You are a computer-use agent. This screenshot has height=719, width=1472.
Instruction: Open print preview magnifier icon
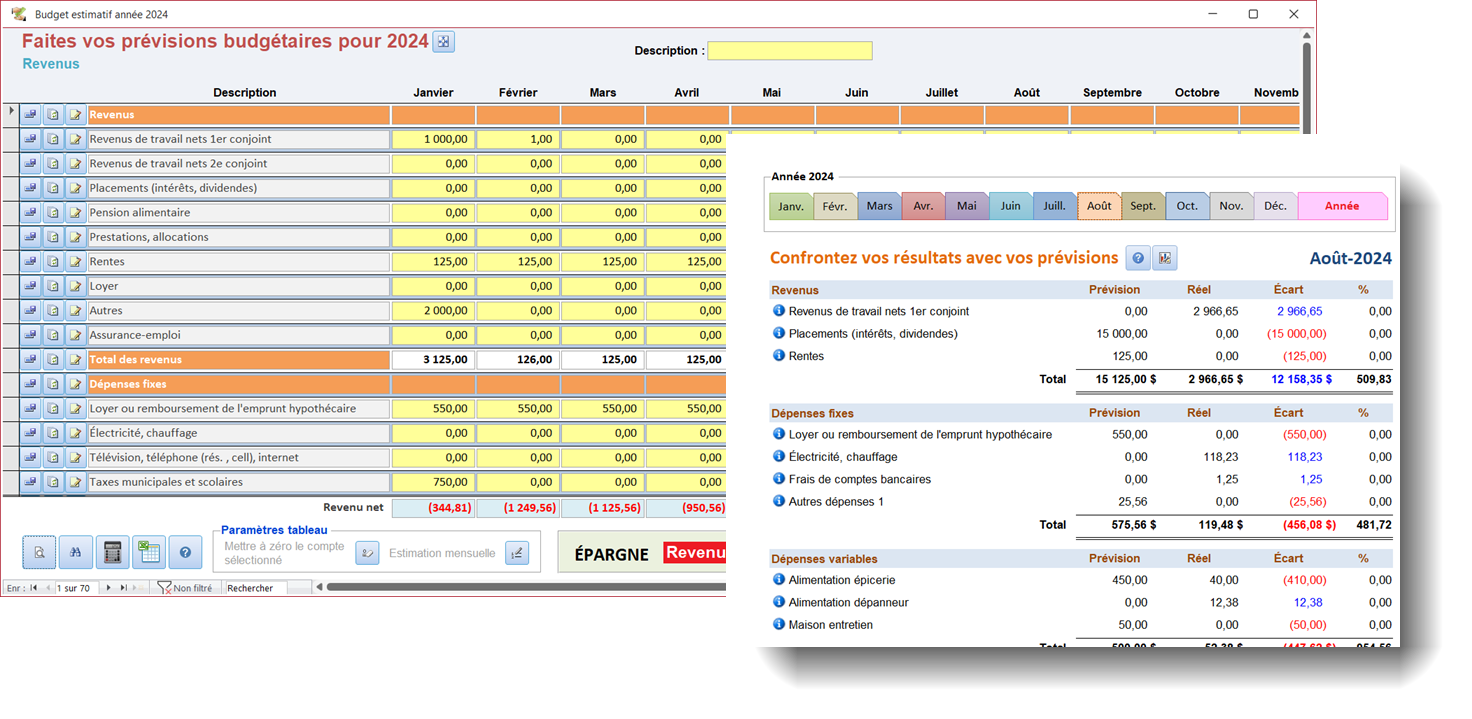pos(39,551)
